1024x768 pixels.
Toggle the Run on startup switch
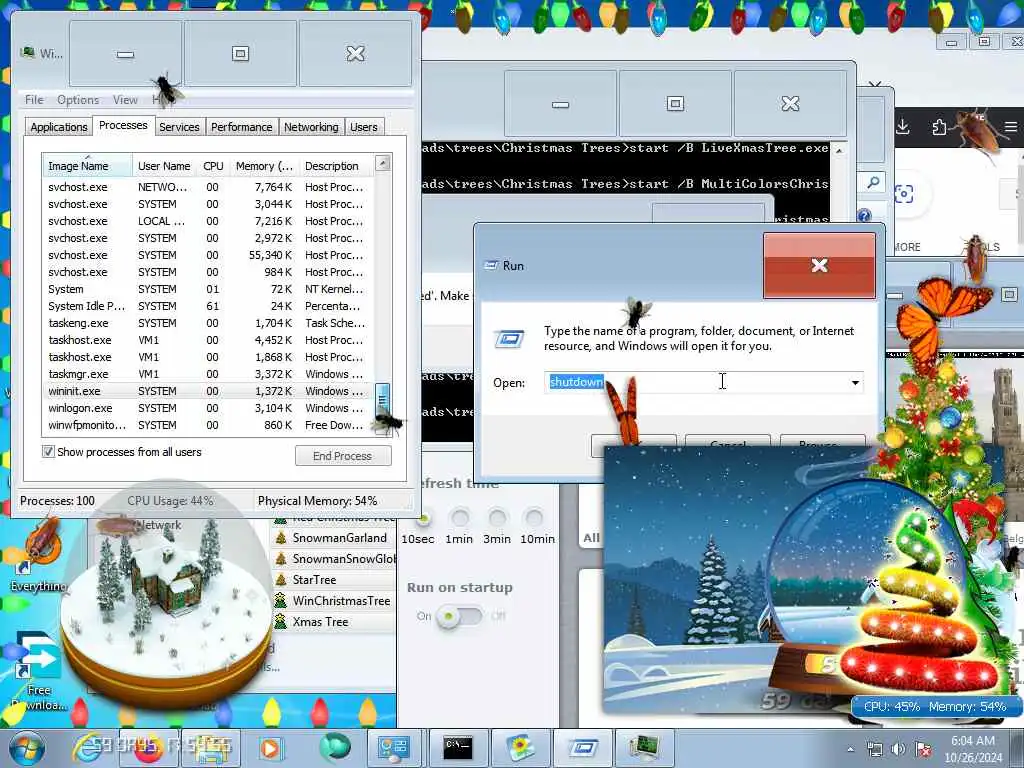(x=459, y=616)
